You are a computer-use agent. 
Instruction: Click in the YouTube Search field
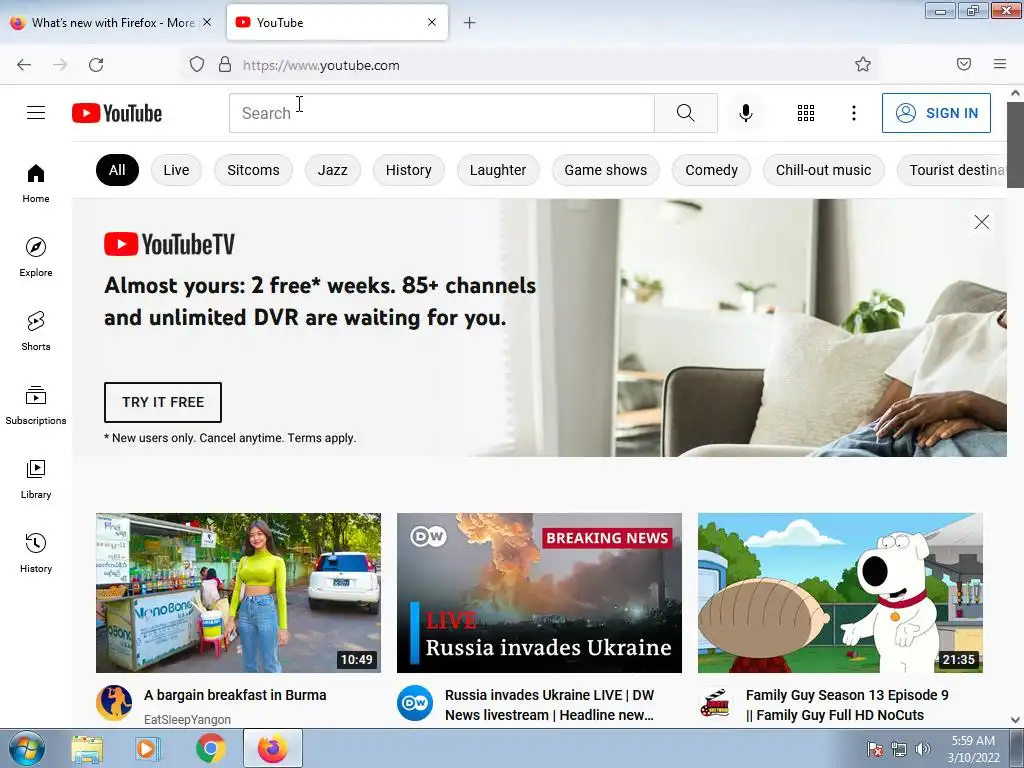pyautogui.click(x=442, y=113)
